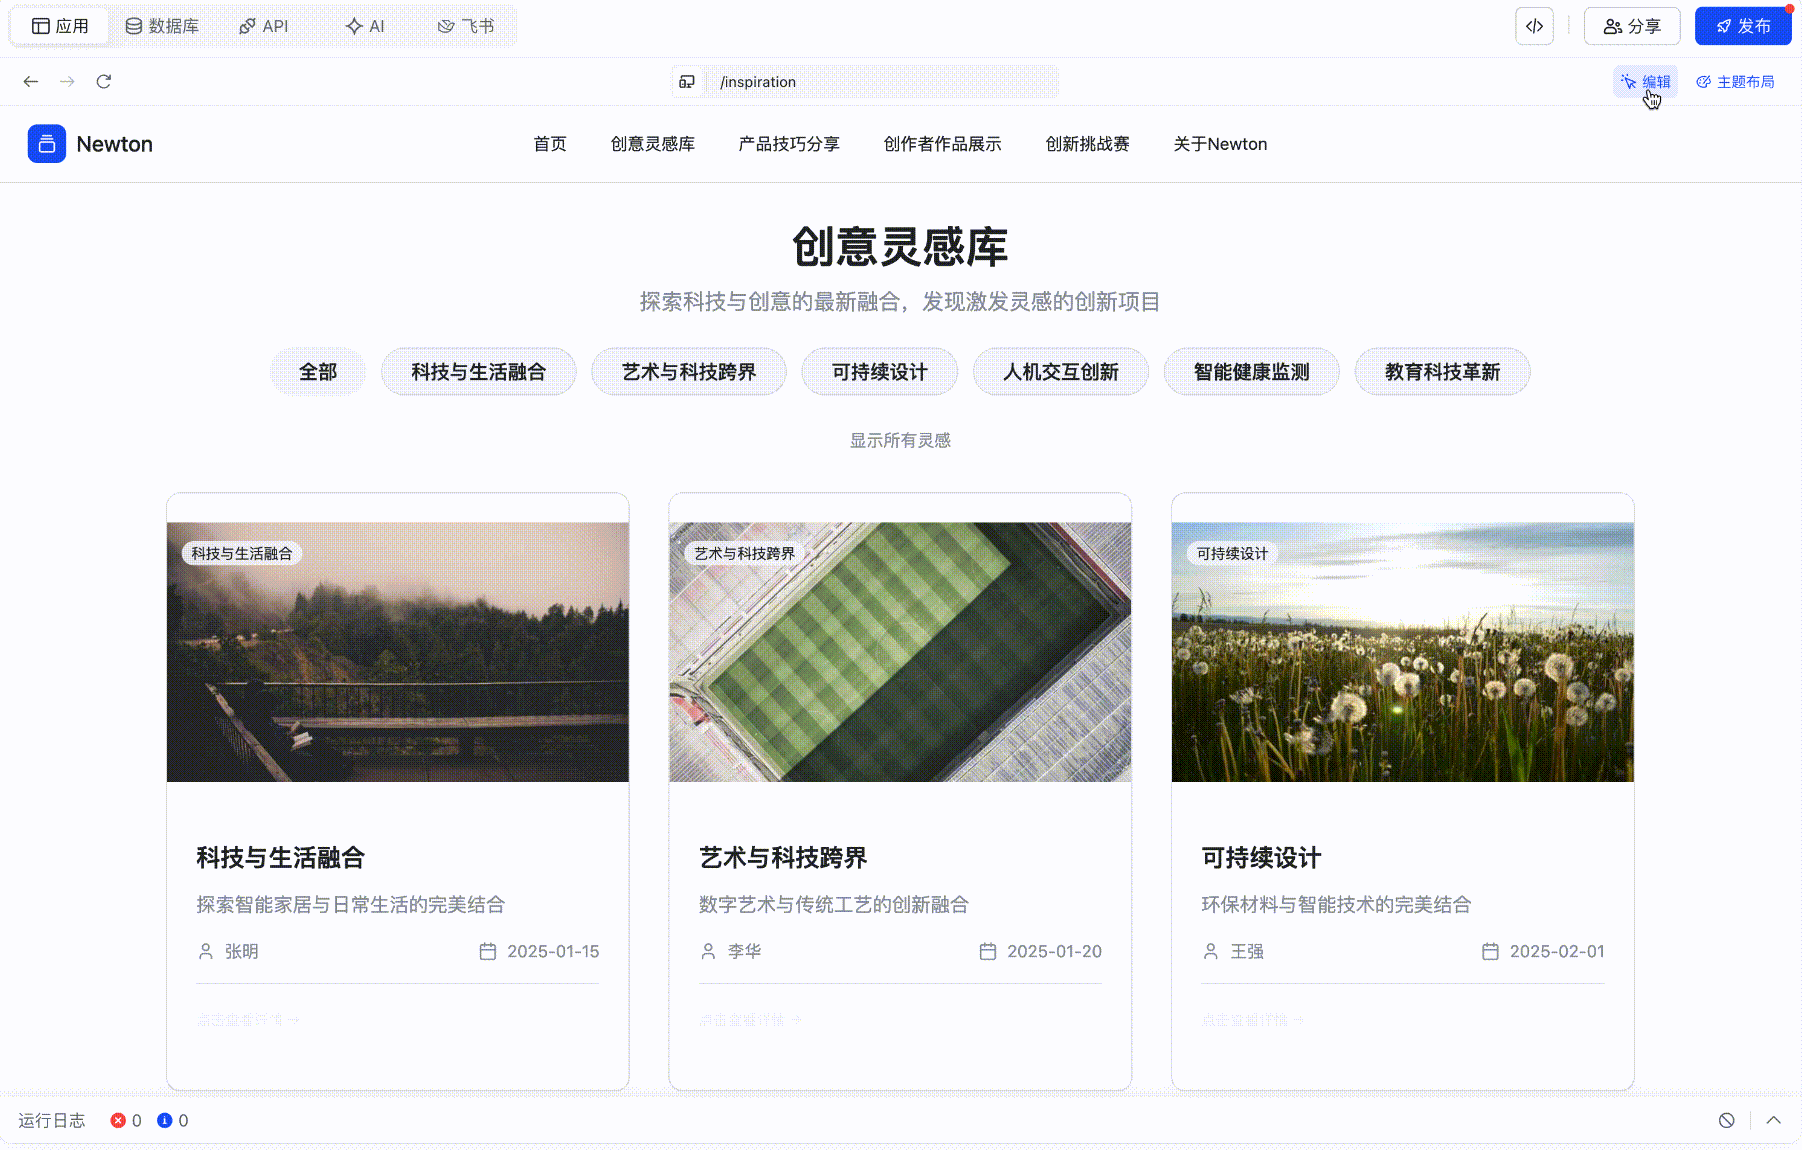1802x1150 pixels.
Task: Open the 艺术与科技跨界 card image
Action: (900, 652)
